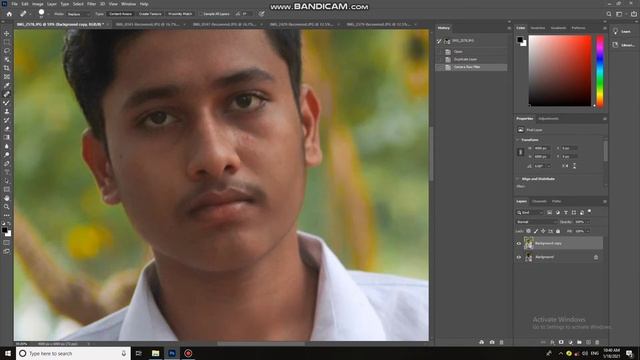The height and width of the screenshot is (360, 640).
Task: Open the Fill dropdown arrow
Action: pos(588,231)
